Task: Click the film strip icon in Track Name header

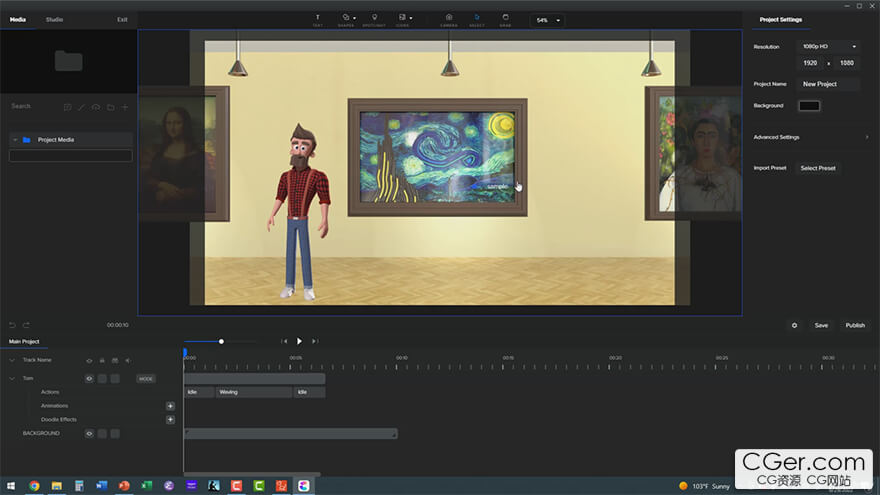Action: click(115, 360)
